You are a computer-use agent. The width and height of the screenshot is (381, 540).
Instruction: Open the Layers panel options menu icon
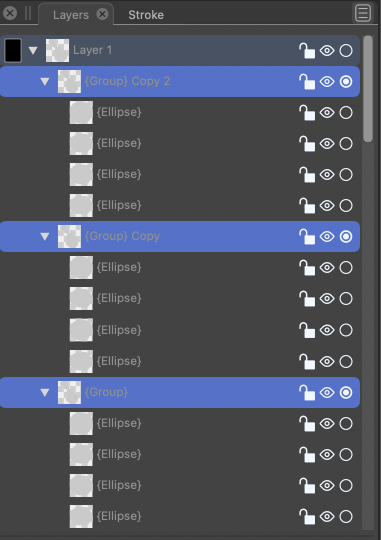click(x=363, y=13)
